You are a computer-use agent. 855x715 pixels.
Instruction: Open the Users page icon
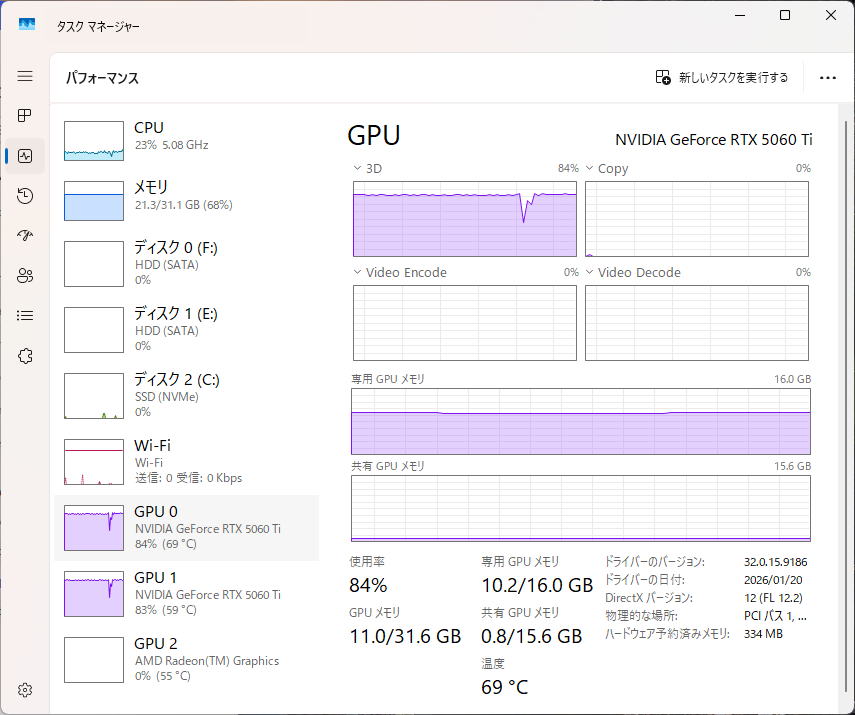[x=25, y=275]
